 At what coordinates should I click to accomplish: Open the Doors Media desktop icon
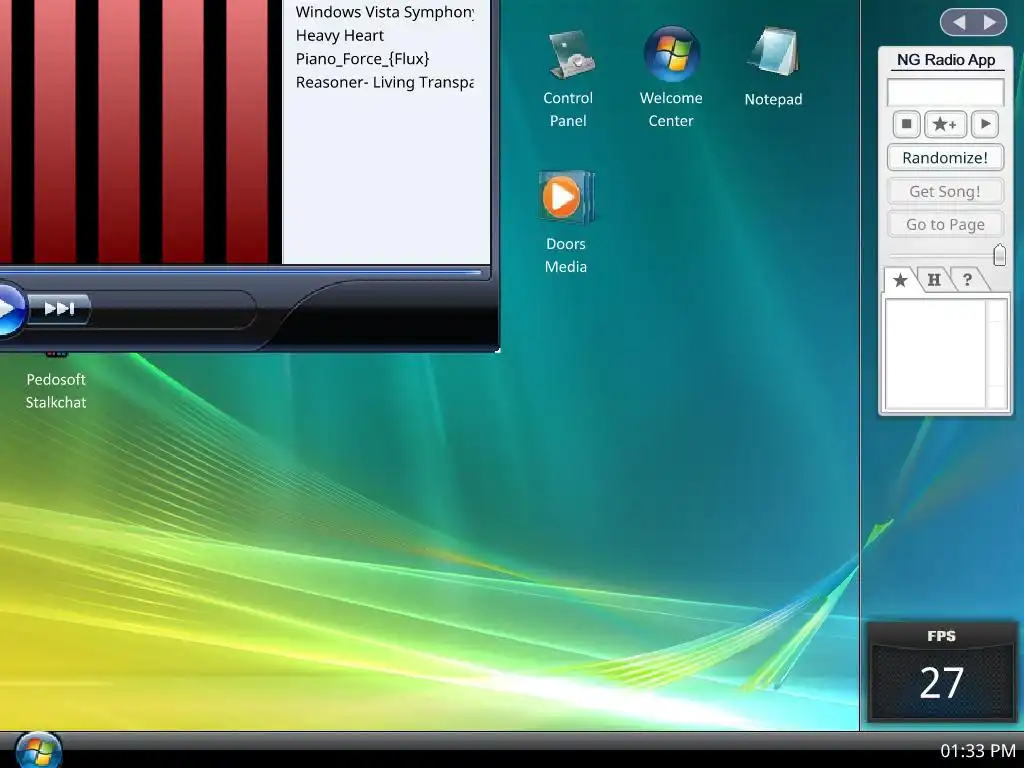(x=566, y=222)
